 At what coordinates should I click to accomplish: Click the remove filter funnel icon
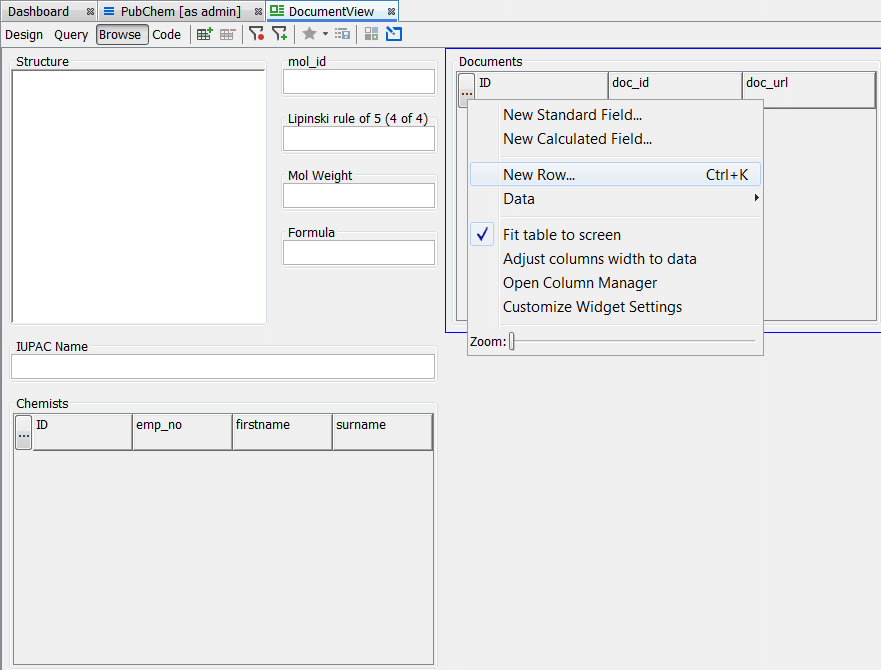point(258,33)
